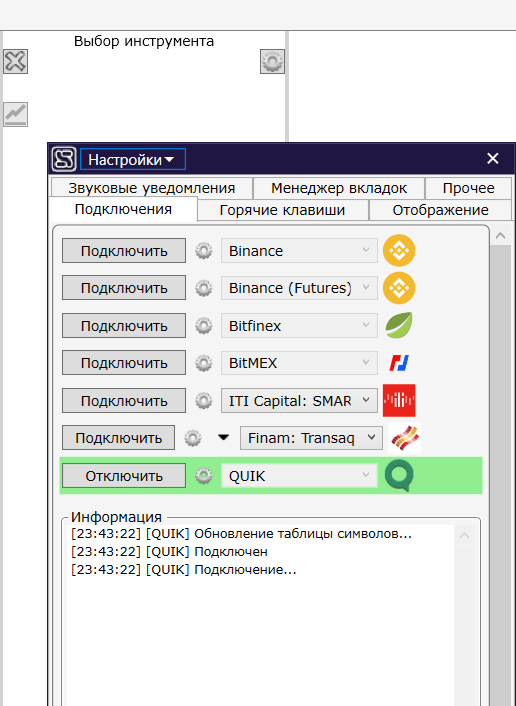Click the black arrow expander beside the Finam gear
This screenshot has width=516, height=706.
click(223, 438)
